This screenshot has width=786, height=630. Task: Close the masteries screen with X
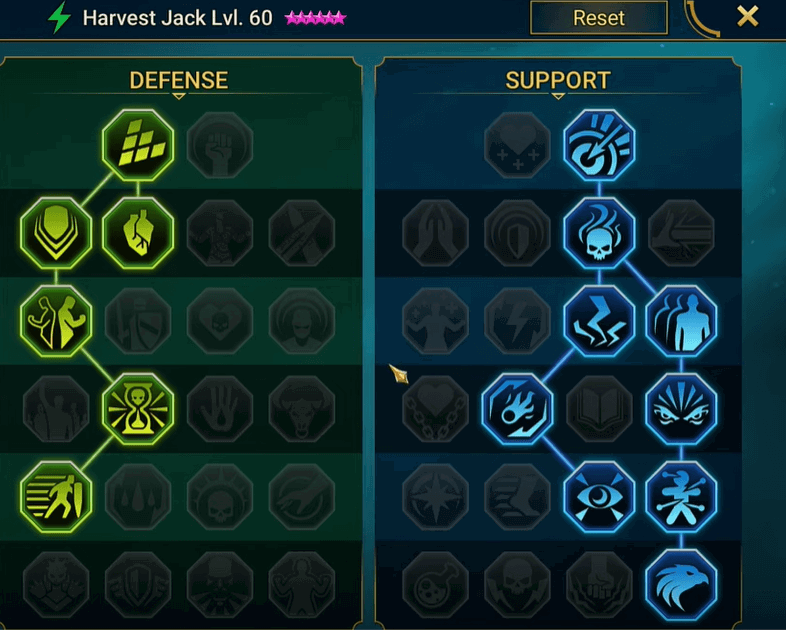tap(747, 17)
